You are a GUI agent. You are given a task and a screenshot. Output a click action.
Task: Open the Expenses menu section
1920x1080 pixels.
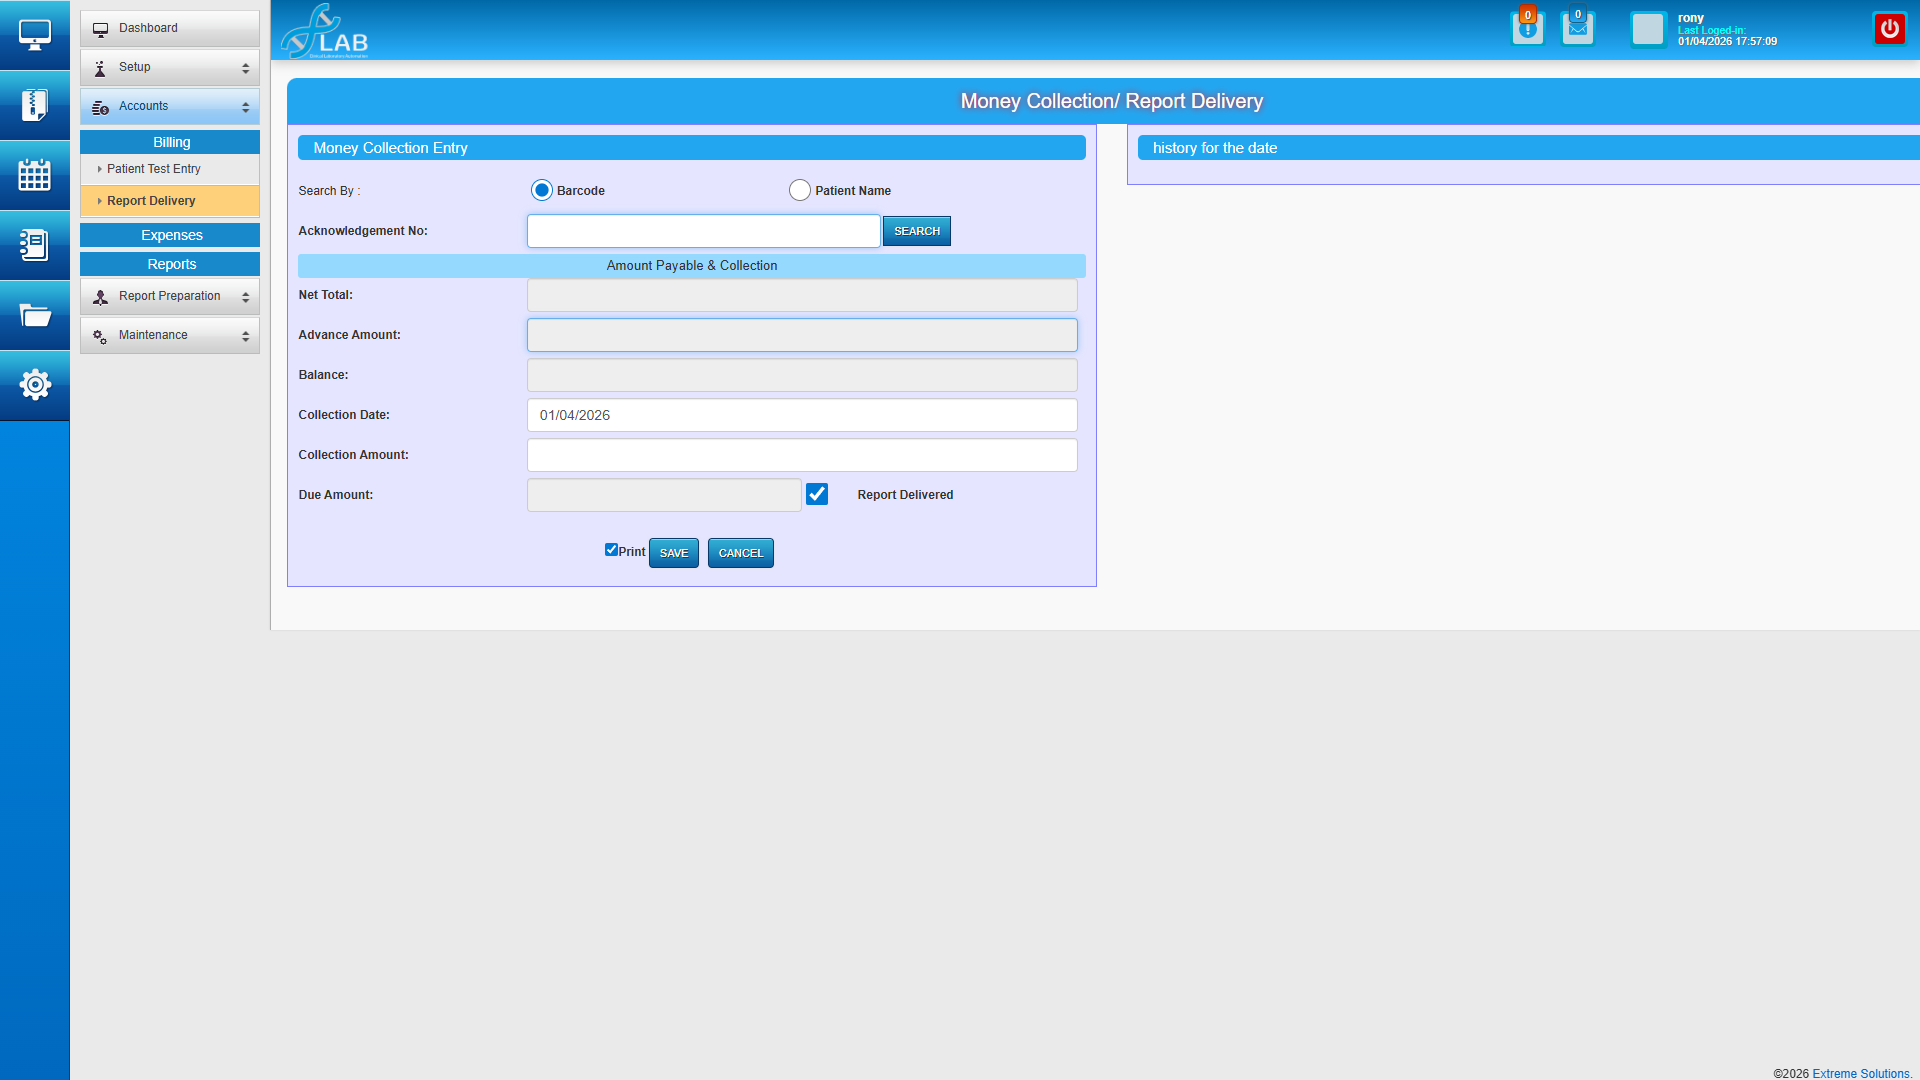[171, 235]
